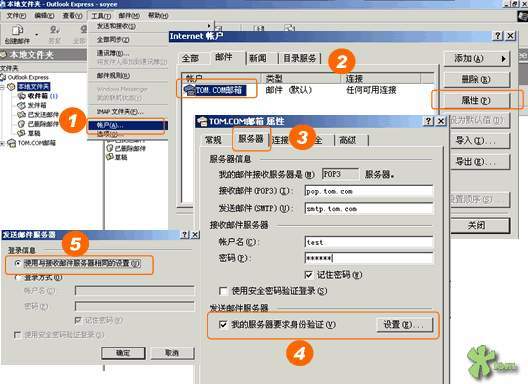Choose IMAP 文件夹 menu entry
The image size is (528, 384).
pos(120,111)
